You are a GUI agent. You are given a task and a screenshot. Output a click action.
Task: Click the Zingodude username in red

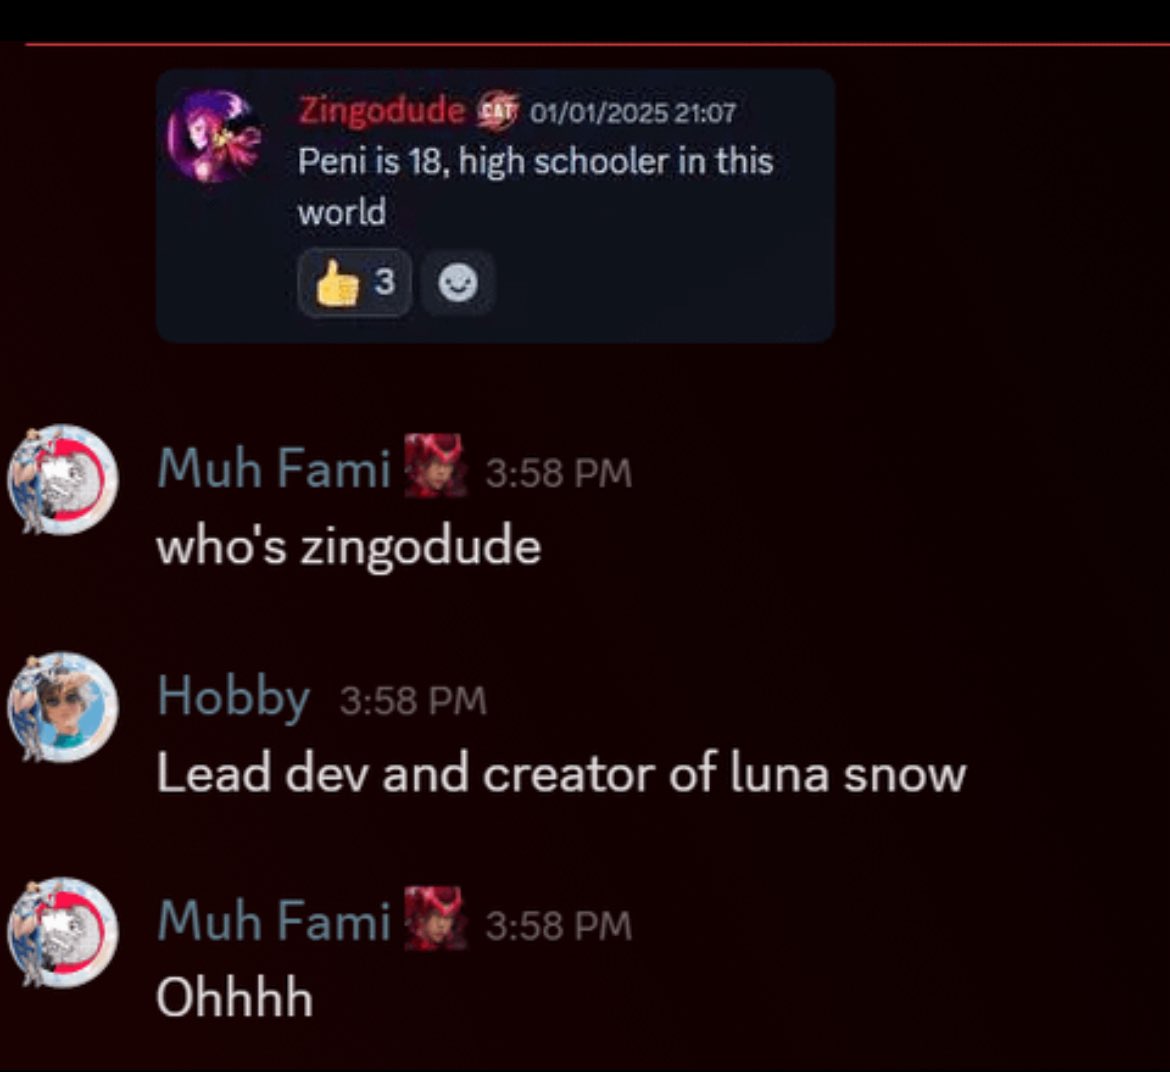pos(381,111)
